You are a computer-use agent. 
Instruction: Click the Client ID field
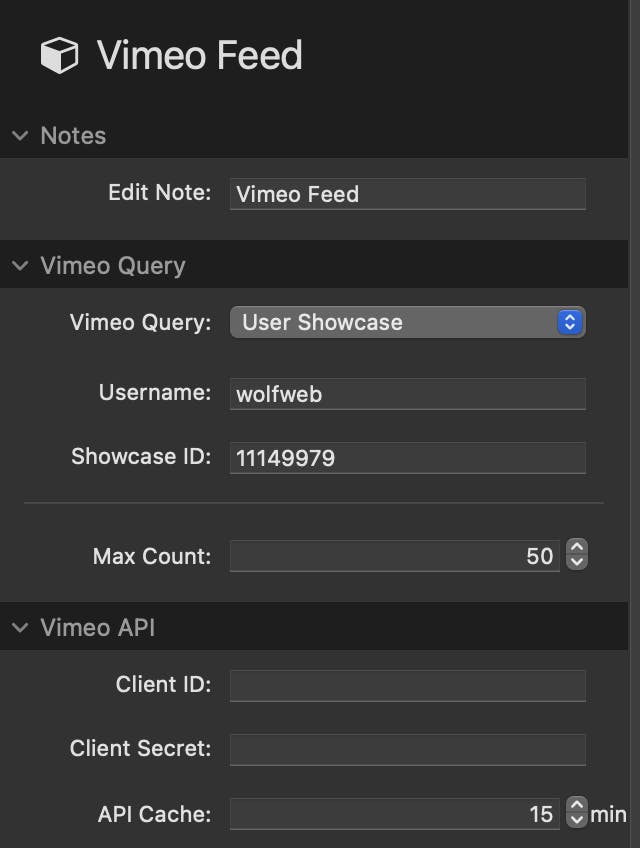(x=407, y=685)
